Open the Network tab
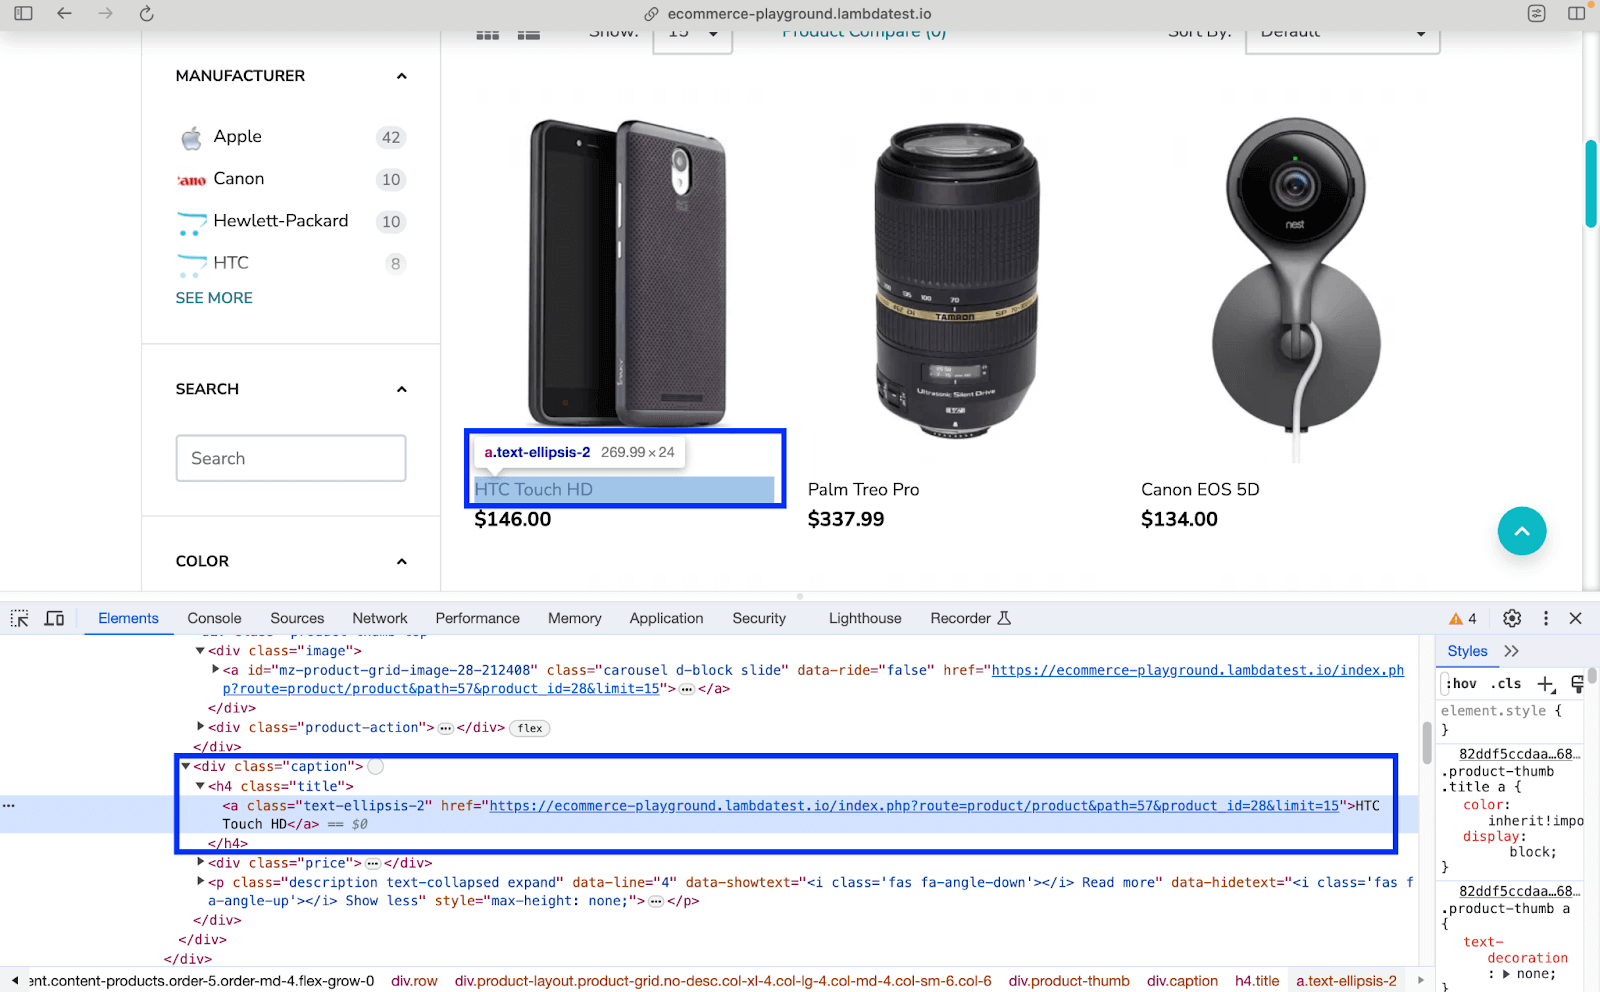1600x992 pixels. click(379, 618)
